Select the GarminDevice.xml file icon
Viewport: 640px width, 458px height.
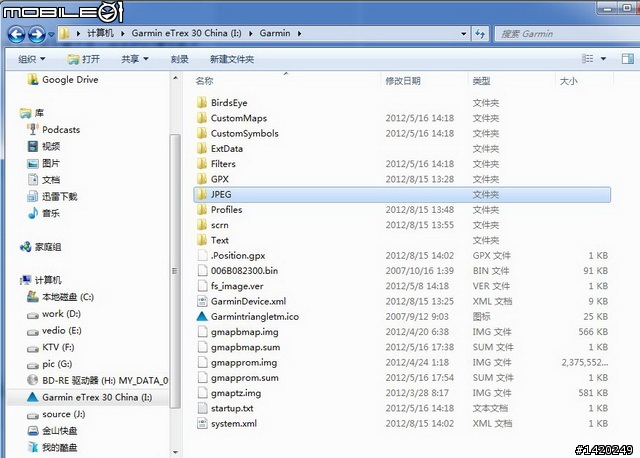(202, 301)
